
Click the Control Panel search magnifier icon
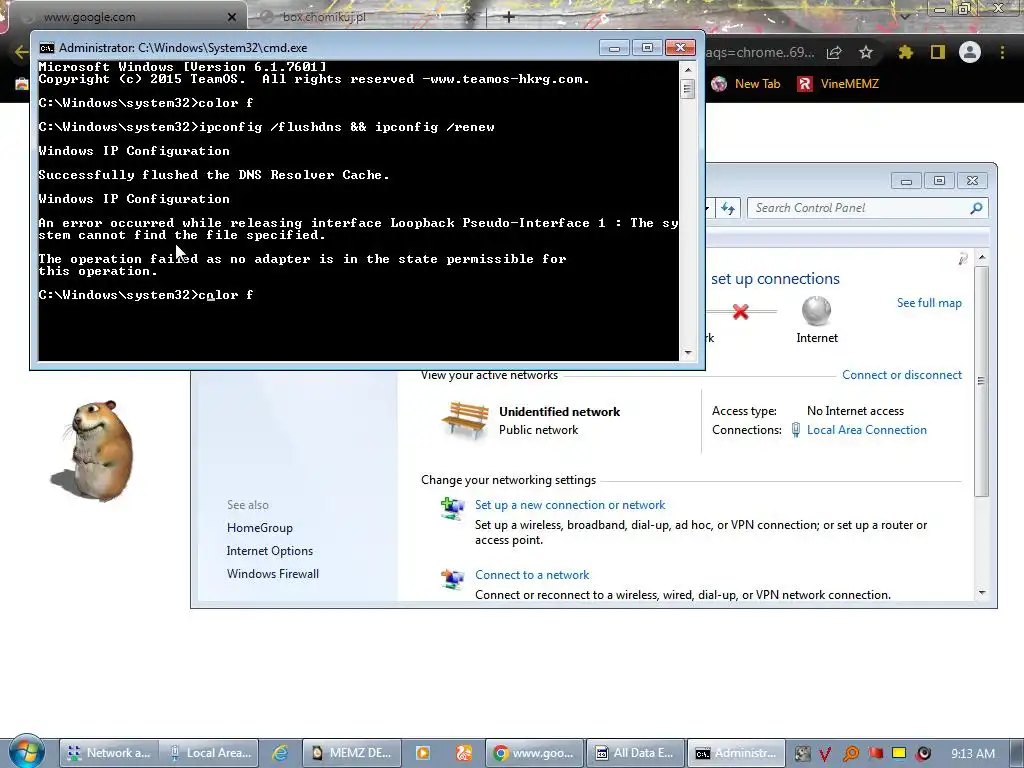[976, 208]
